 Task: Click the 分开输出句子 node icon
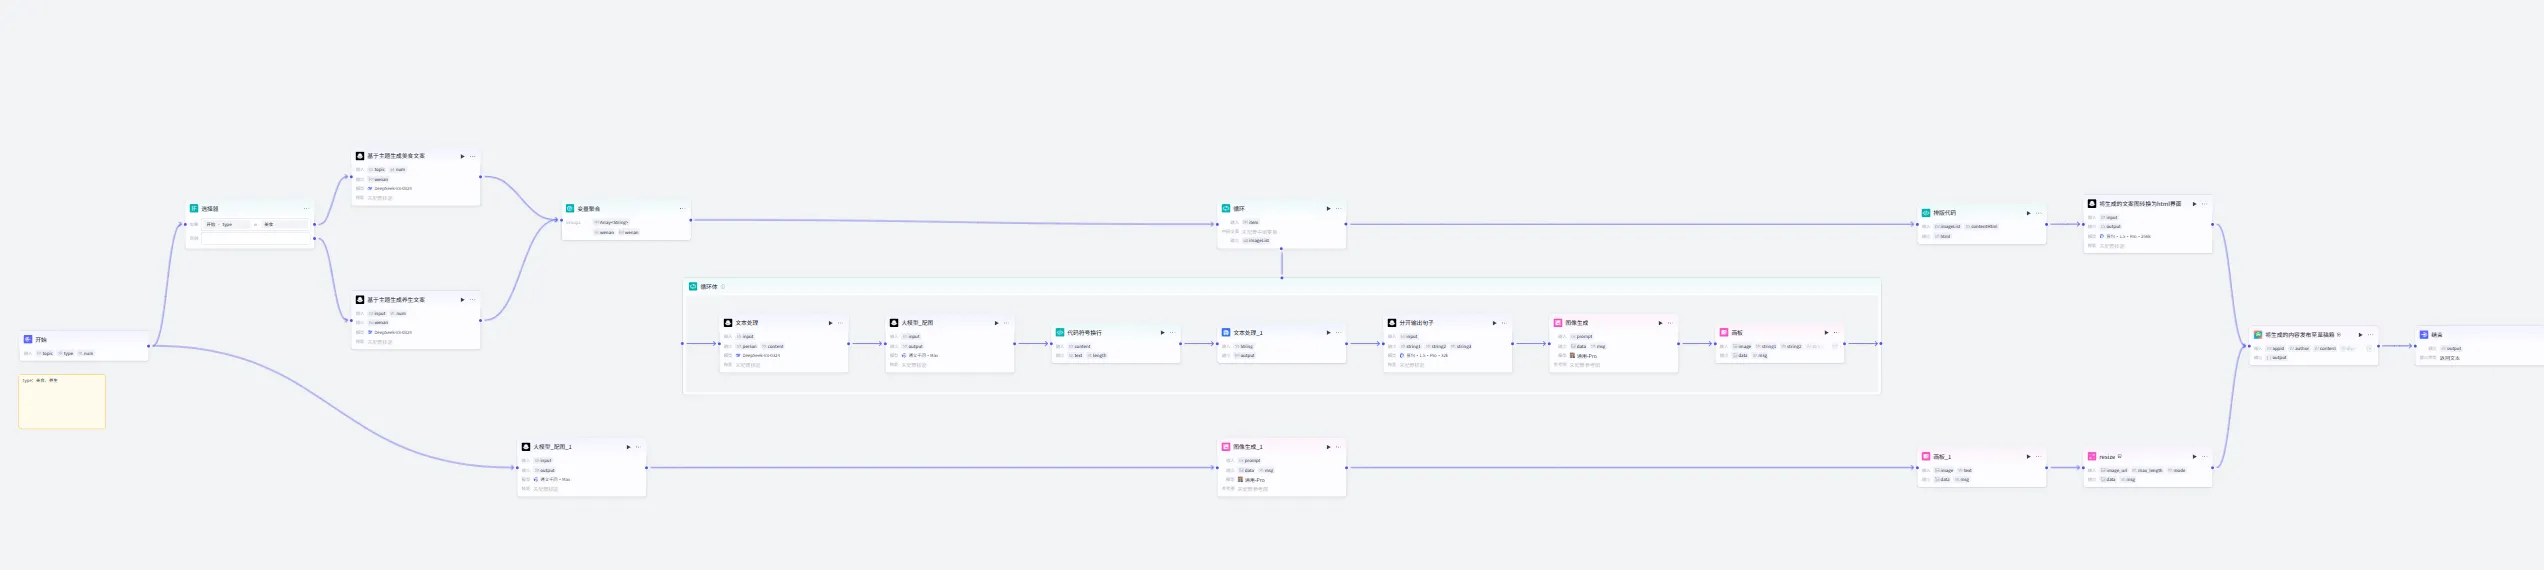(x=1392, y=322)
